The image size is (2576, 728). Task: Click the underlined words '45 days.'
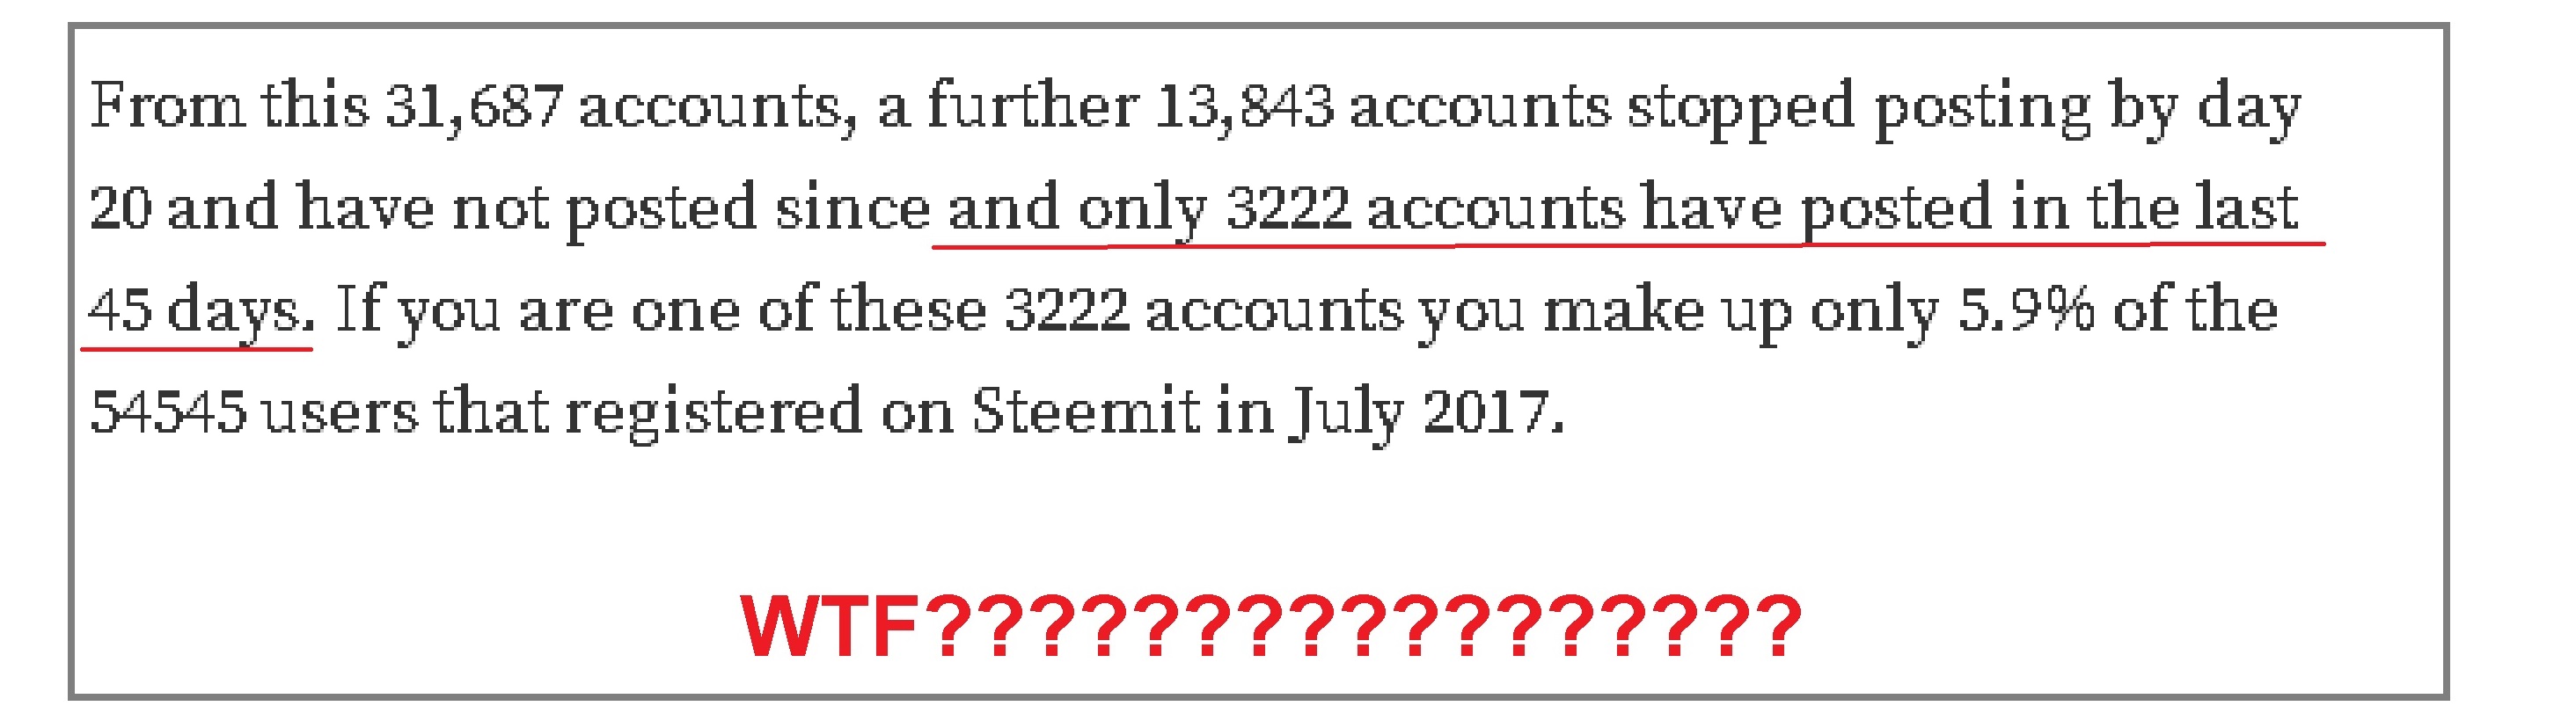pos(202,311)
